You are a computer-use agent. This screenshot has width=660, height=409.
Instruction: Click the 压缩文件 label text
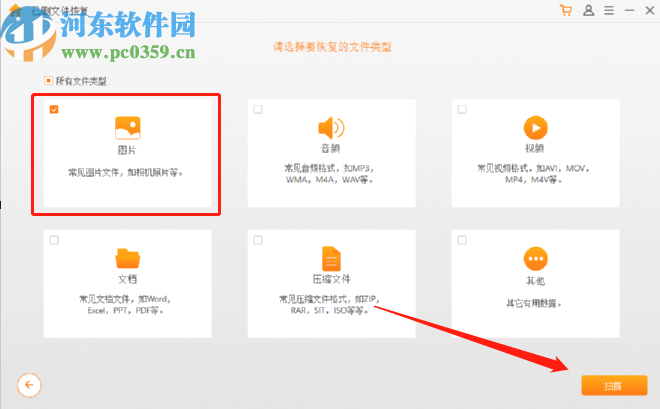[331, 279]
